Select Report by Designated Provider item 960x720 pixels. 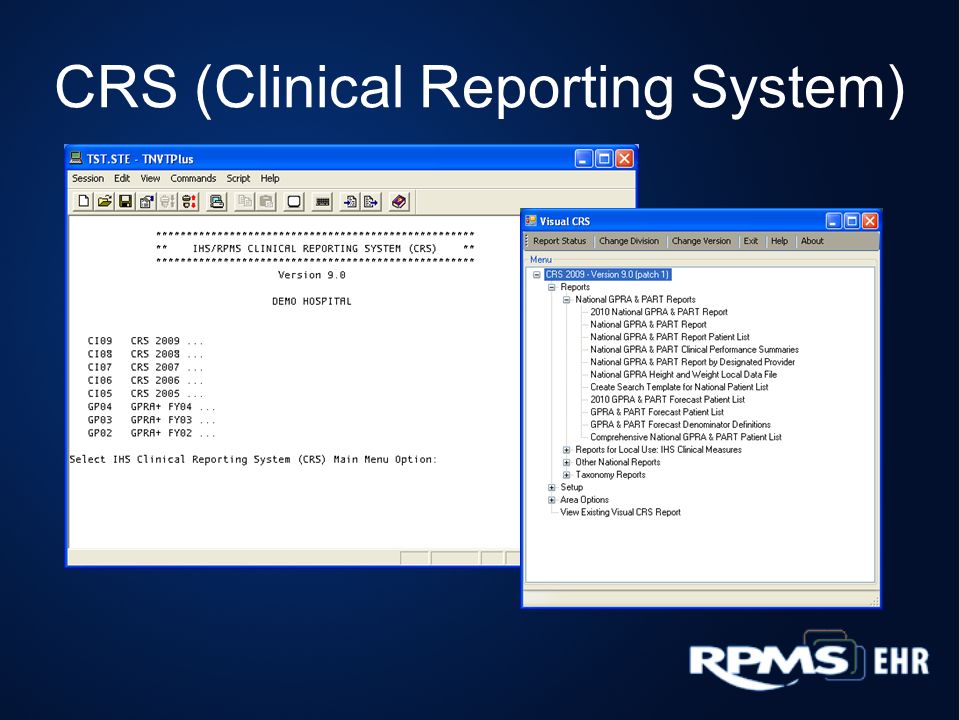point(692,362)
